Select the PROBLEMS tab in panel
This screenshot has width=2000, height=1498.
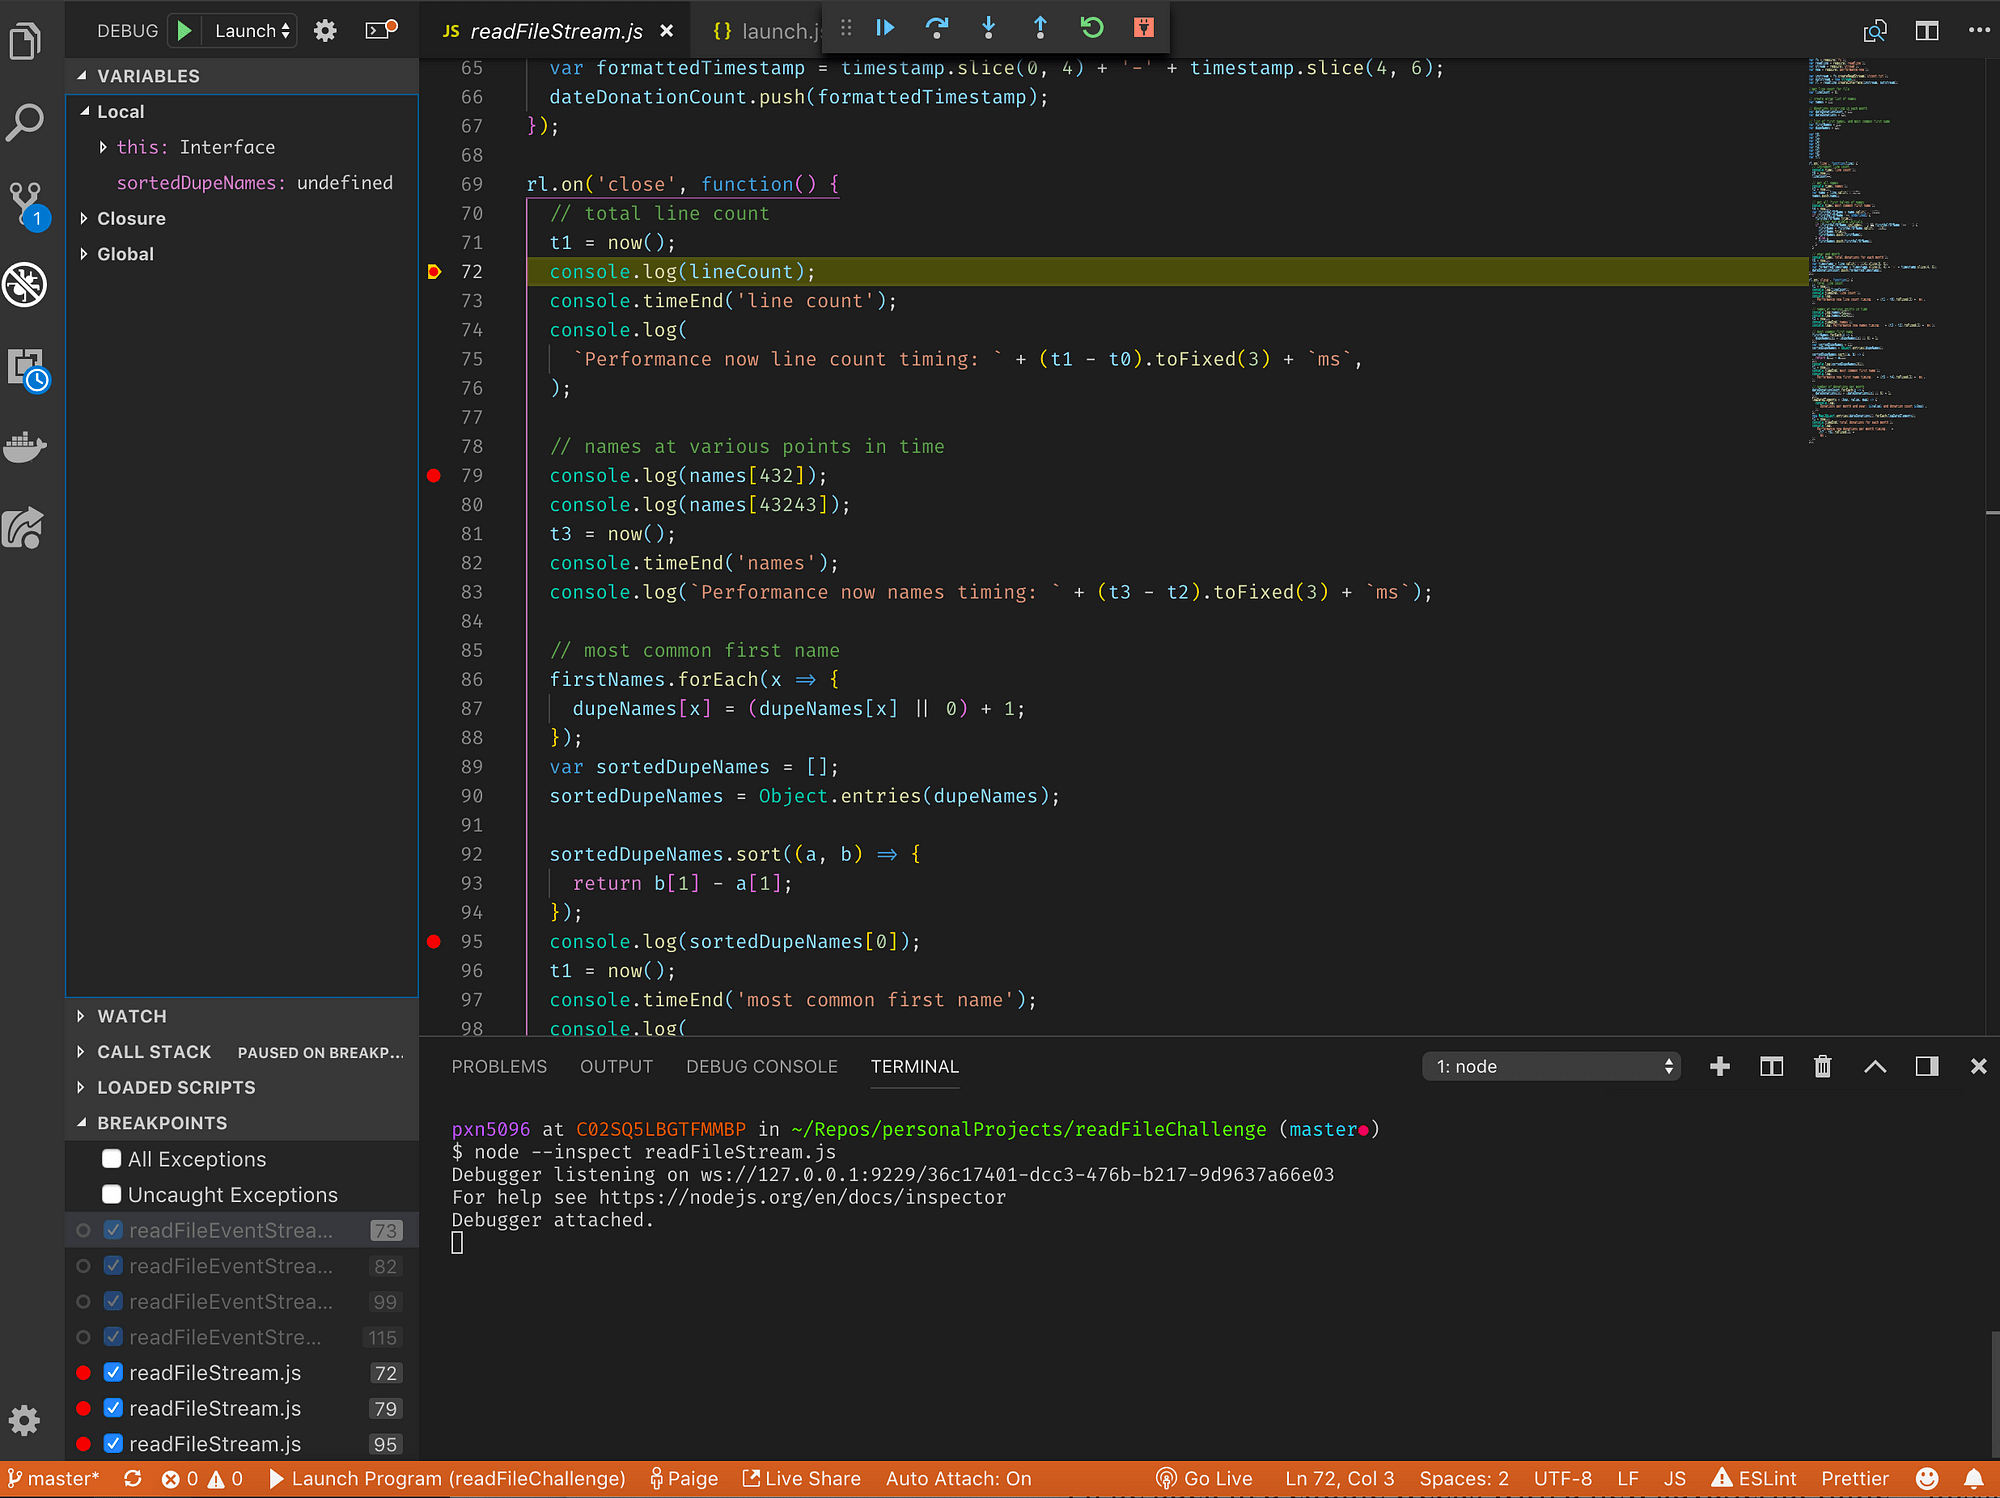(499, 1065)
